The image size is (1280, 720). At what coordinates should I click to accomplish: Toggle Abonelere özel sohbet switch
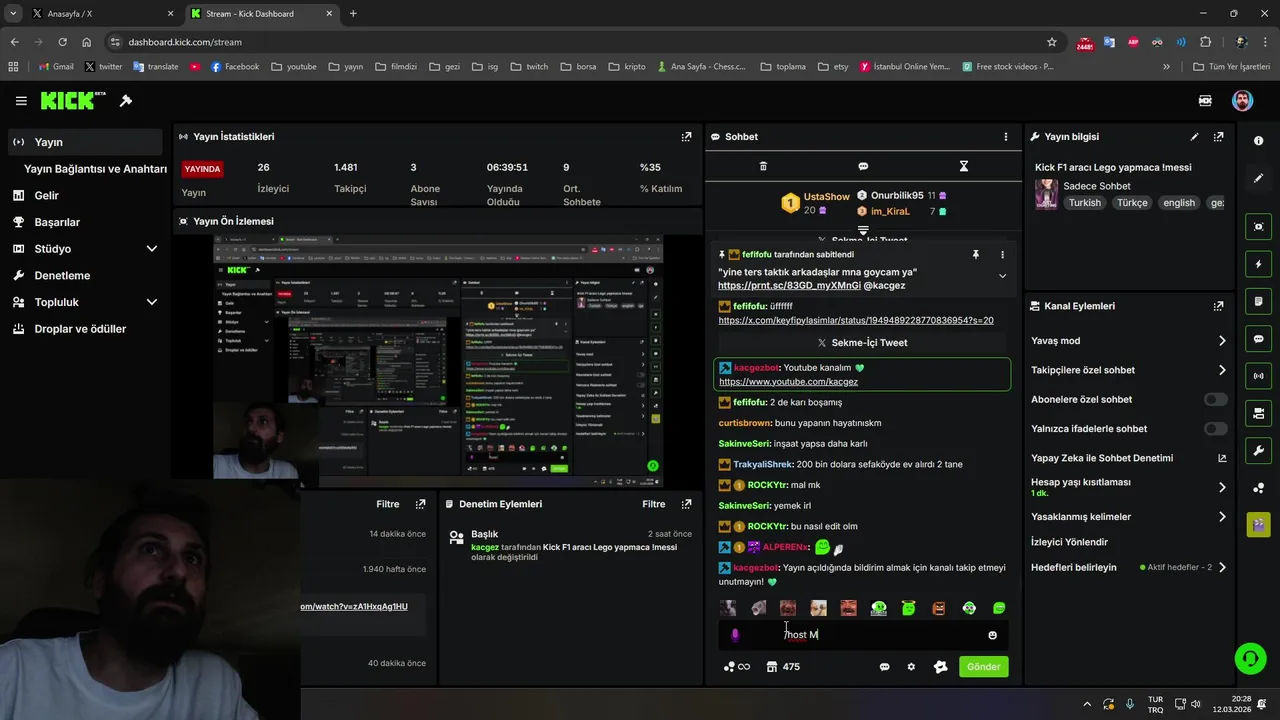coord(1215,399)
